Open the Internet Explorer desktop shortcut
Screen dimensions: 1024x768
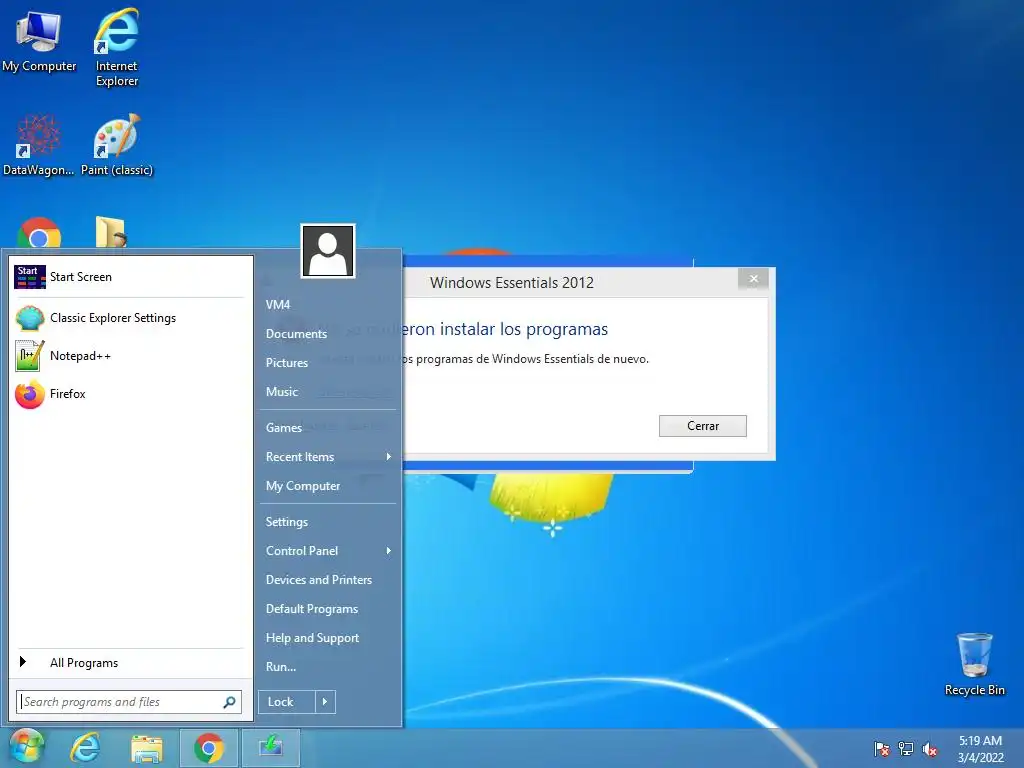click(x=117, y=47)
